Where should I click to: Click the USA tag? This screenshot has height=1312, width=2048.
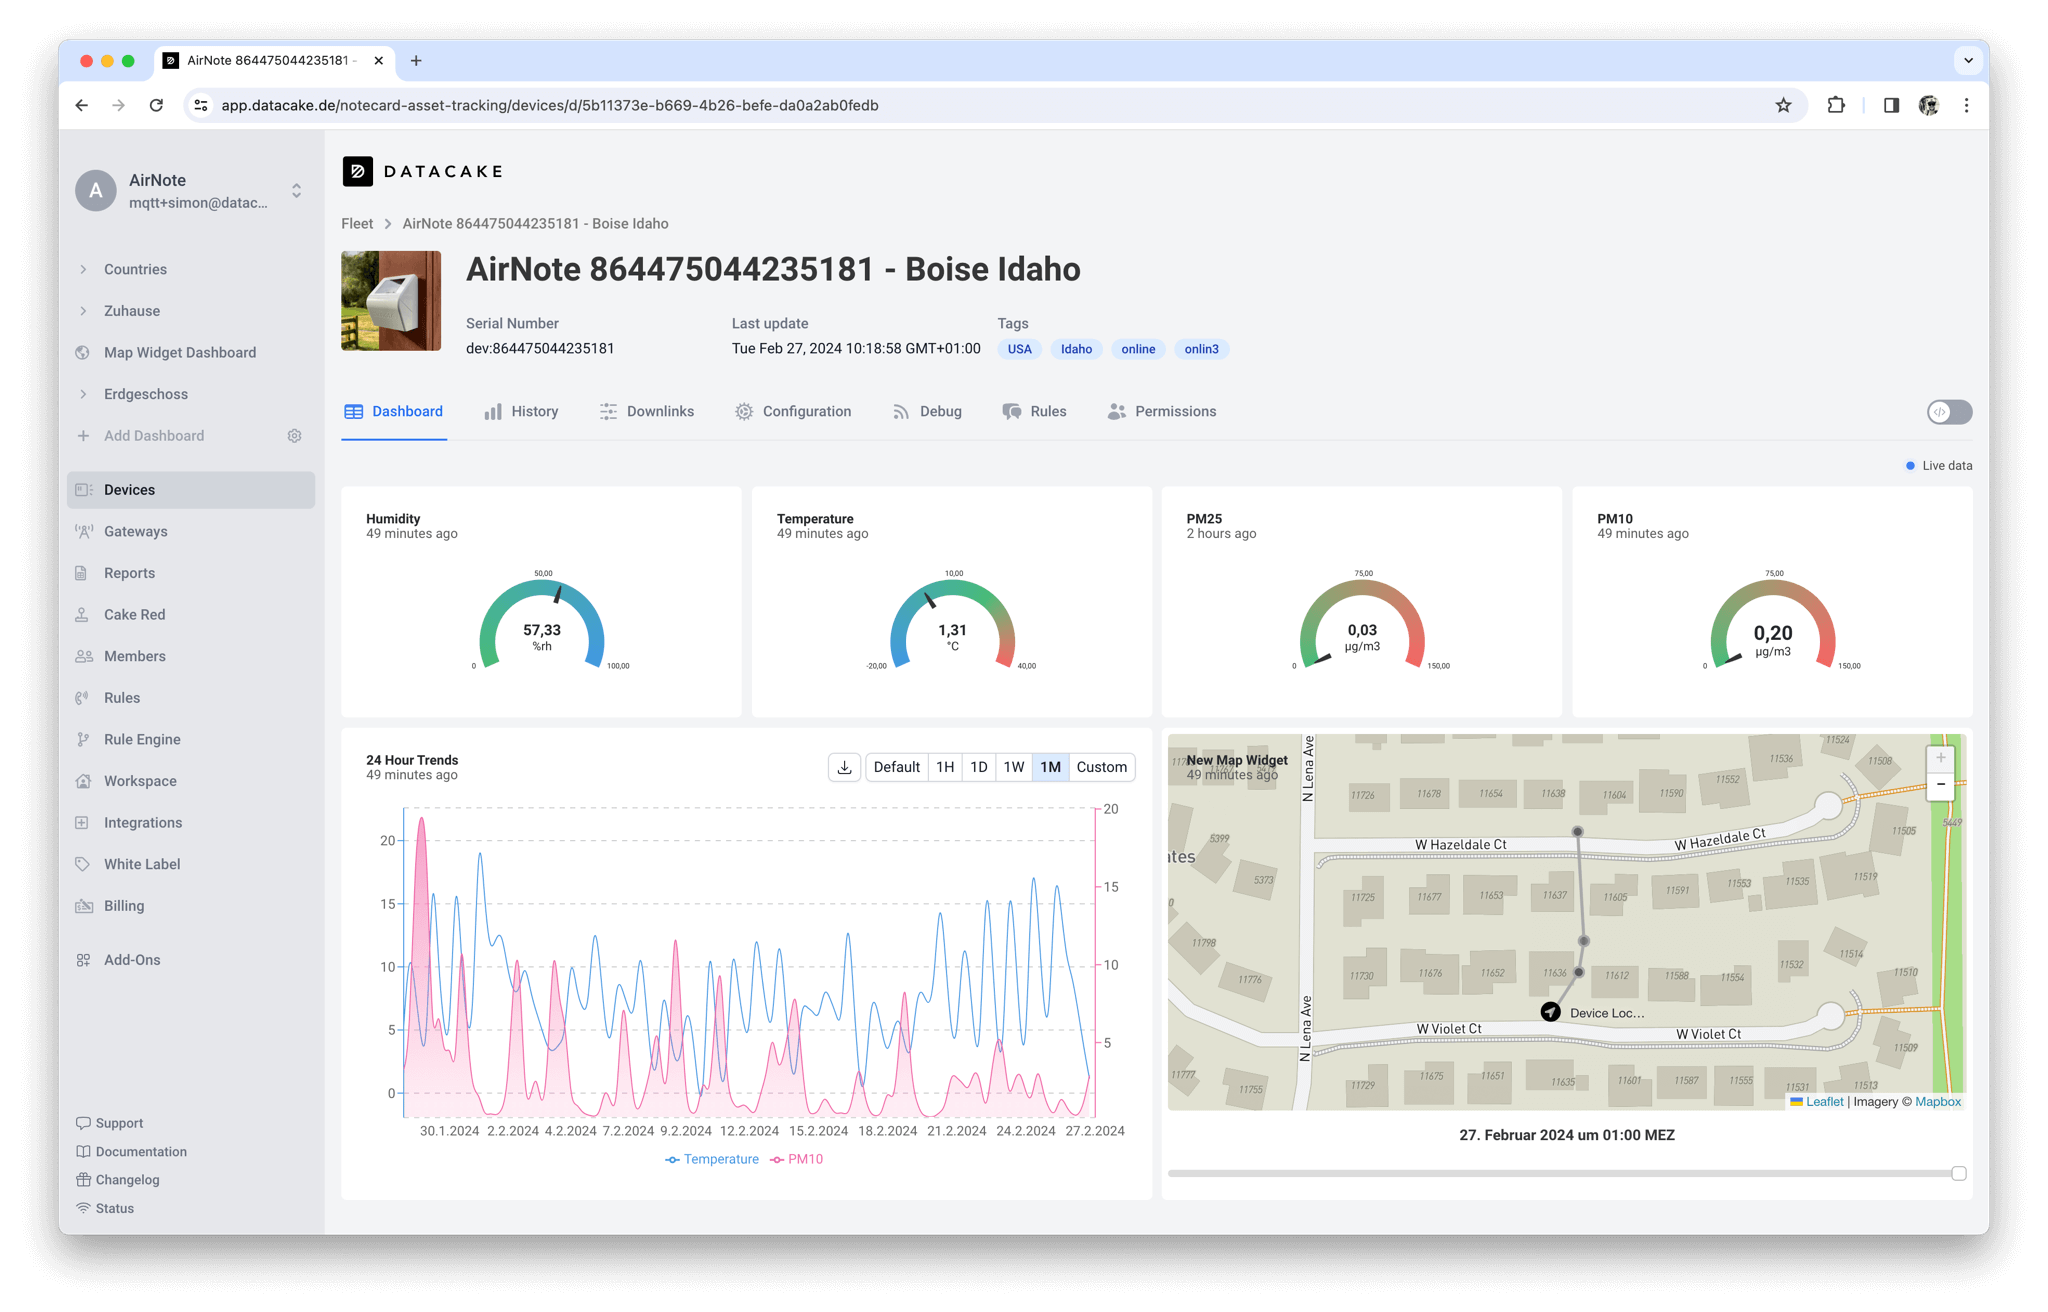pyautogui.click(x=1019, y=349)
